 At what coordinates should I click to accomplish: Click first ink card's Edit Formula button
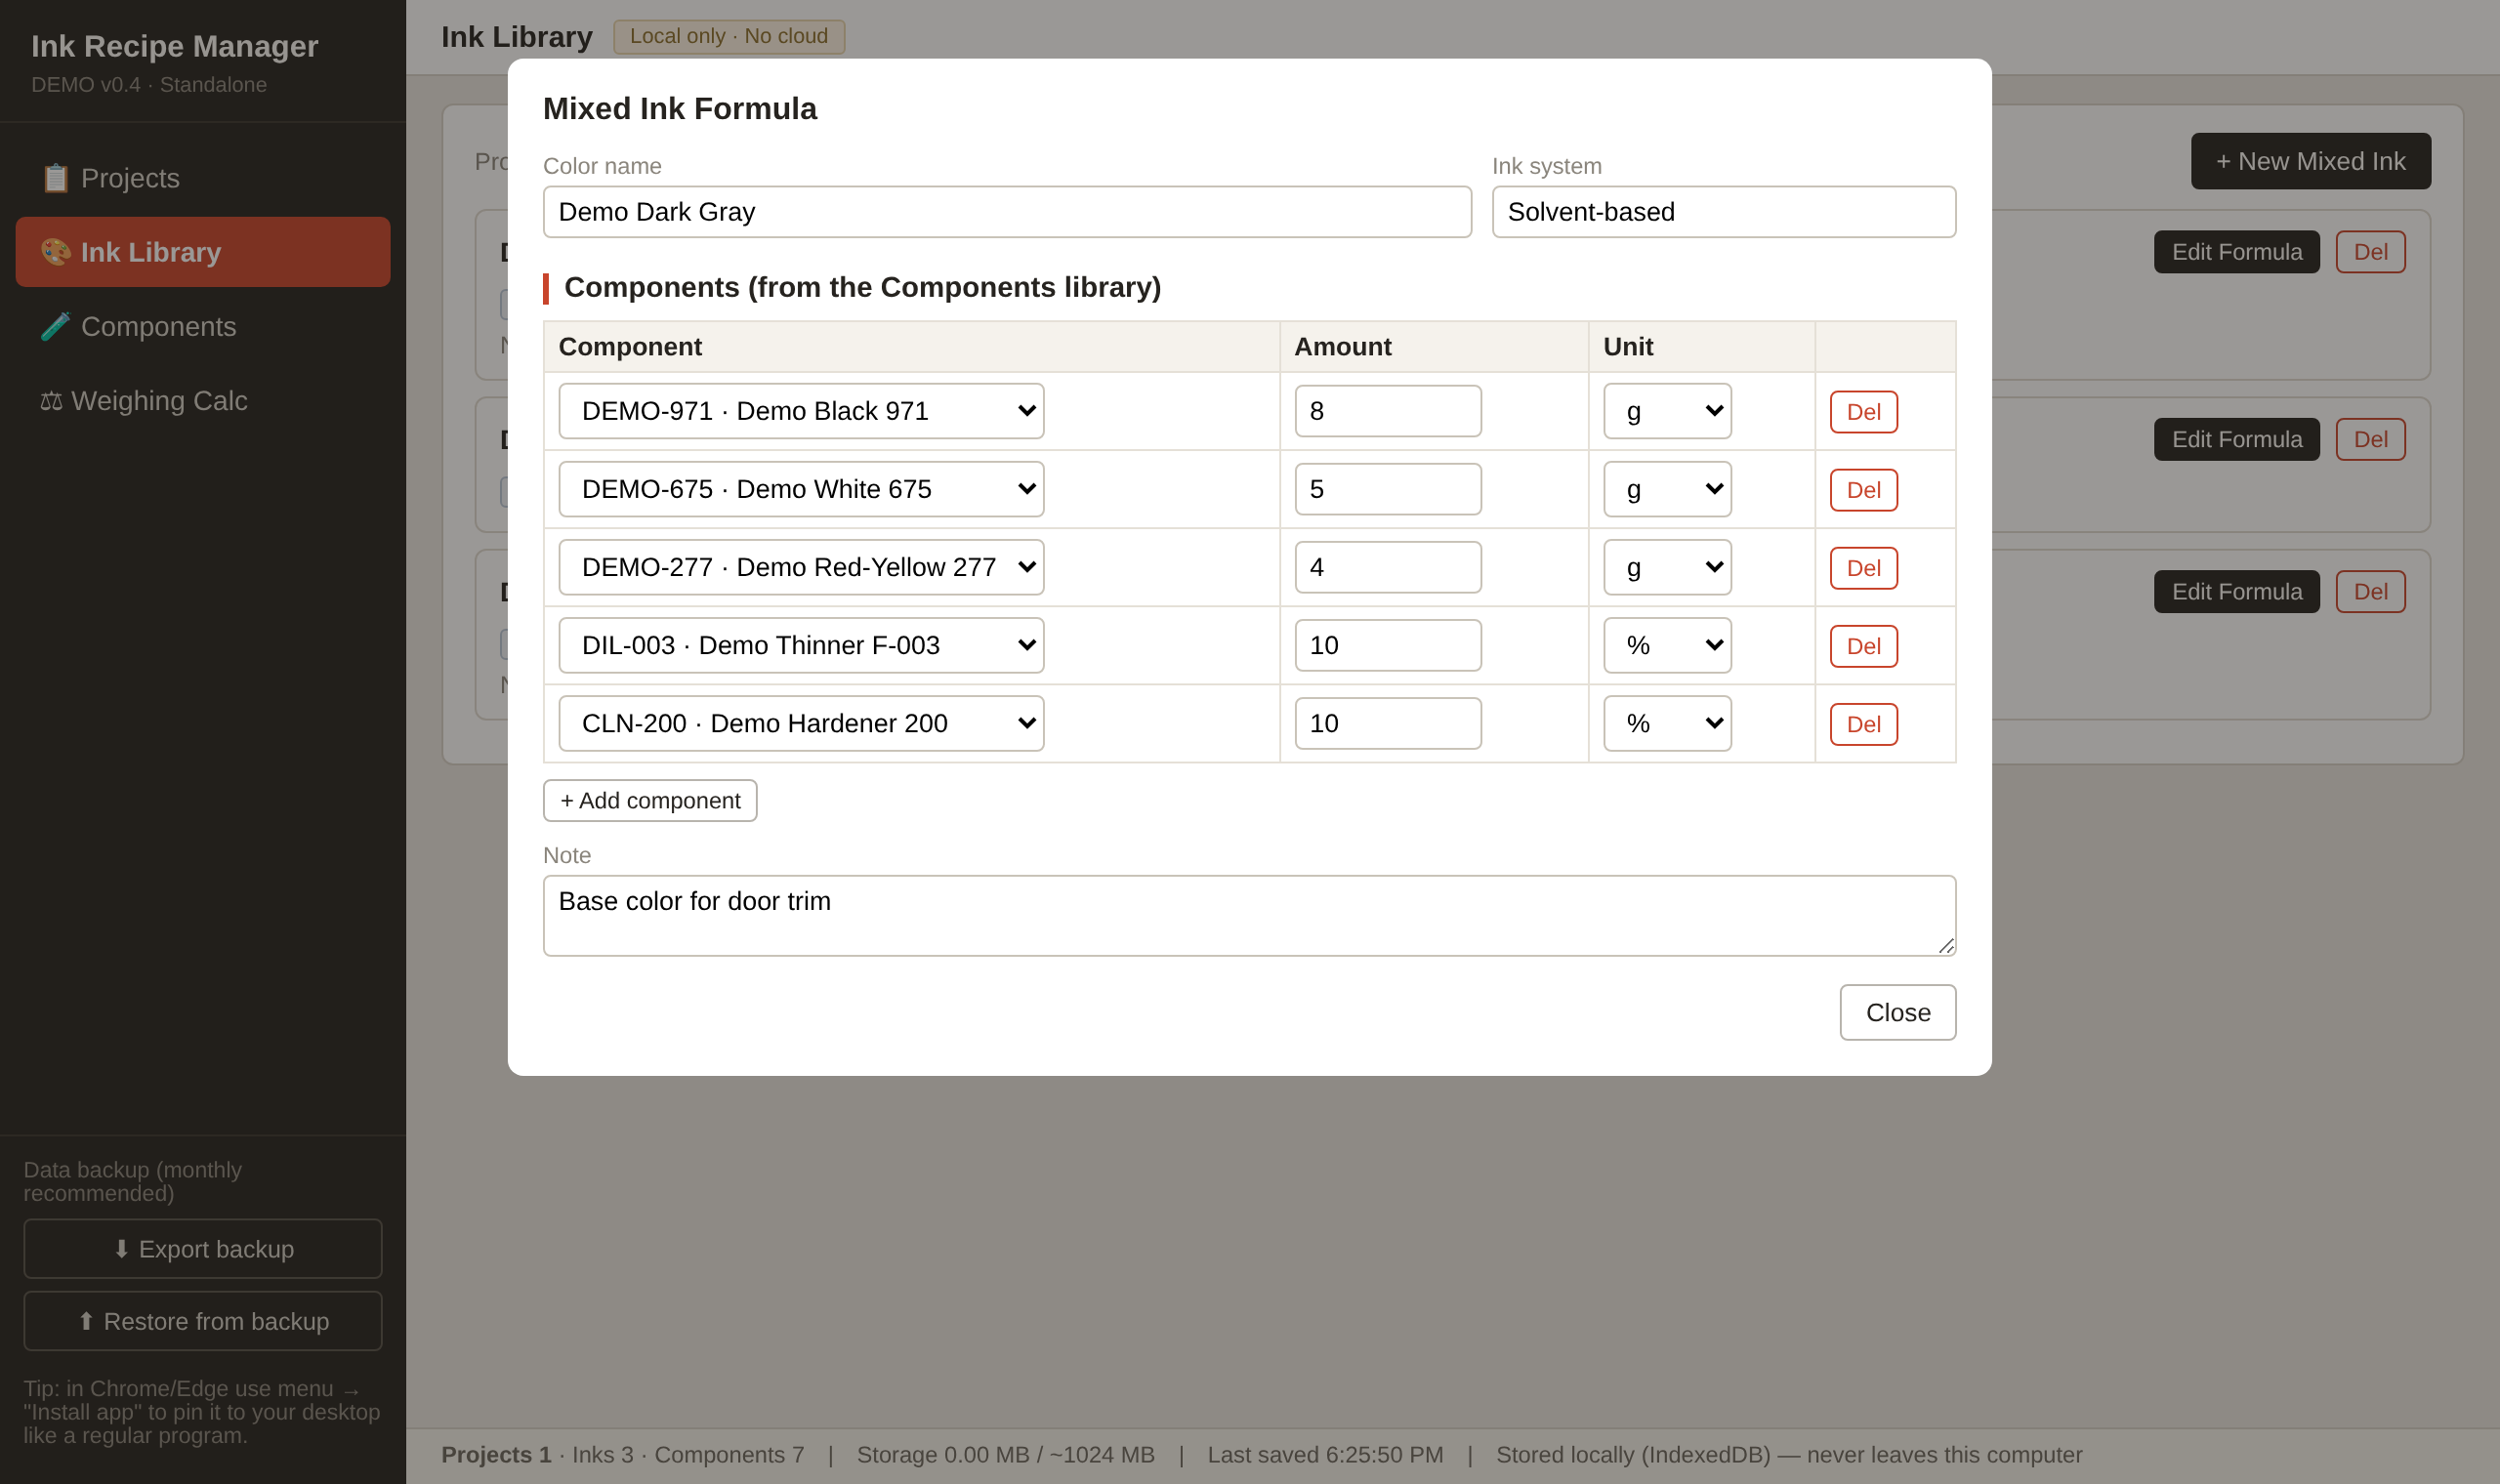click(2236, 252)
